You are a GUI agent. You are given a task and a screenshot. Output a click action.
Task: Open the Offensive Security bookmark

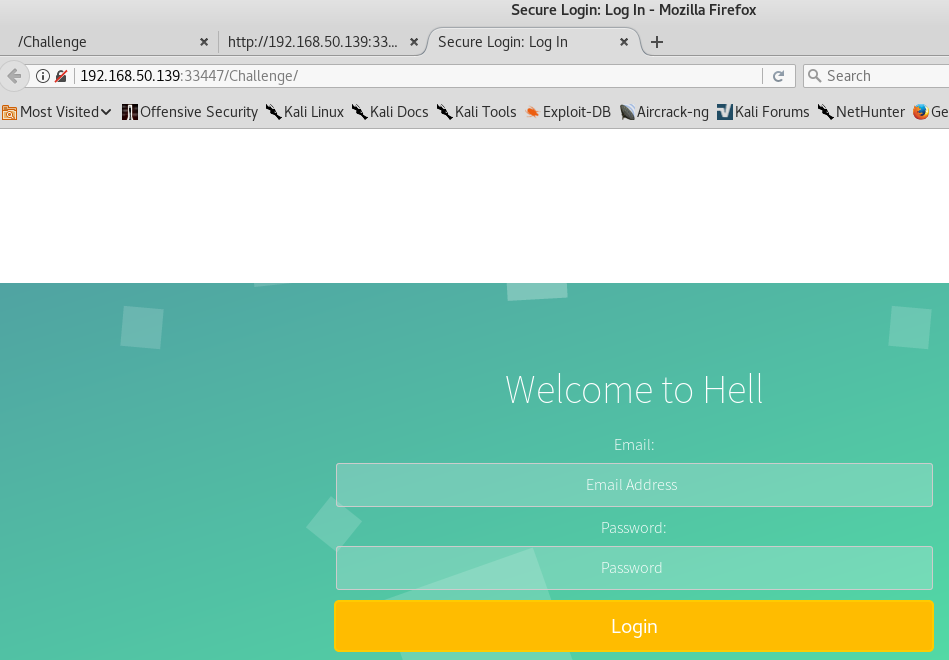point(190,112)
